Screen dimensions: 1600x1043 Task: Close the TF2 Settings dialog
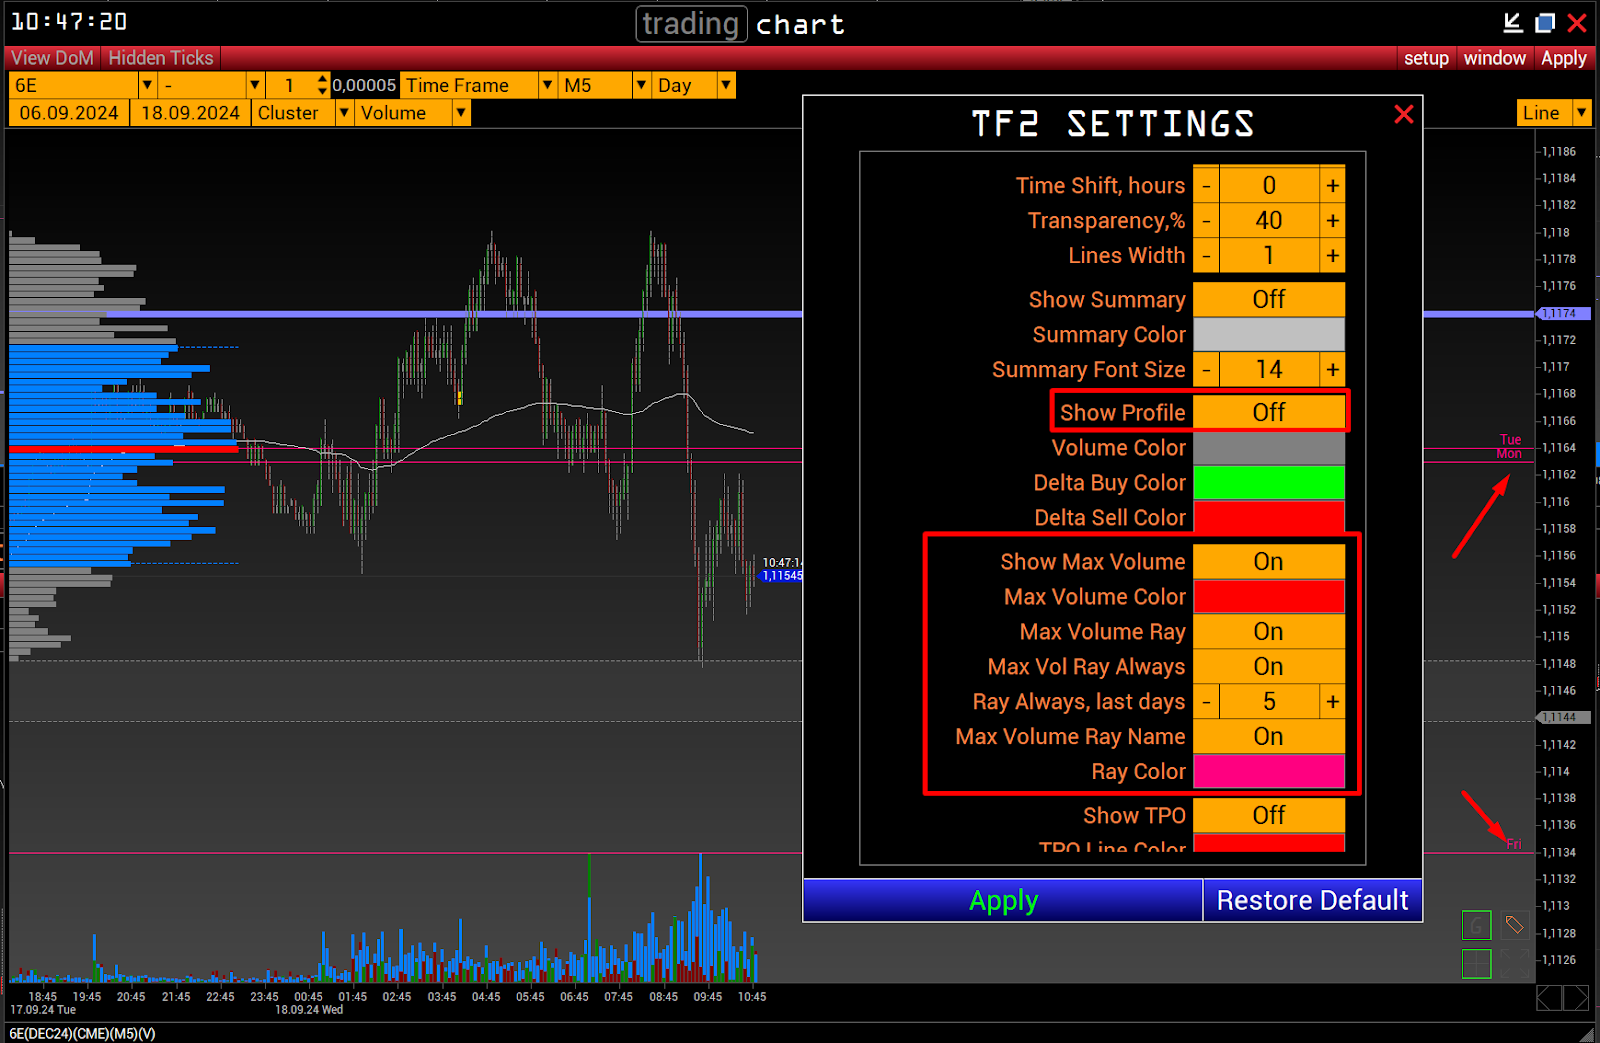click(x=1403, y=115)
